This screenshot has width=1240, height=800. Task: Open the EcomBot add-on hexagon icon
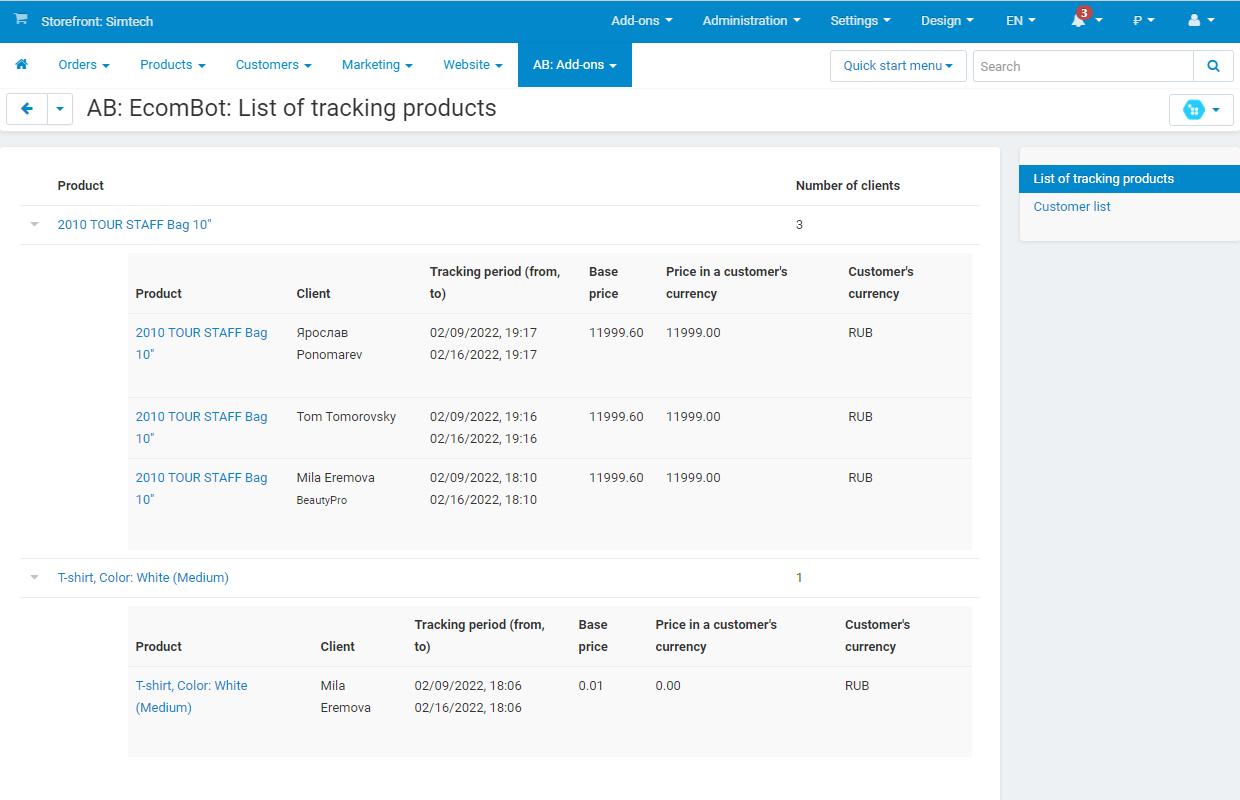tap(1195, 109)
